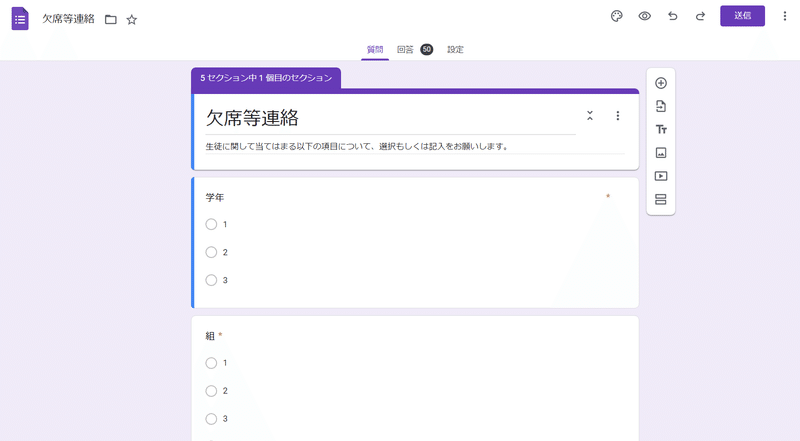This screenshot has height=441, width=800.
Task: Edit the form description text field
Action: point(415,146)
